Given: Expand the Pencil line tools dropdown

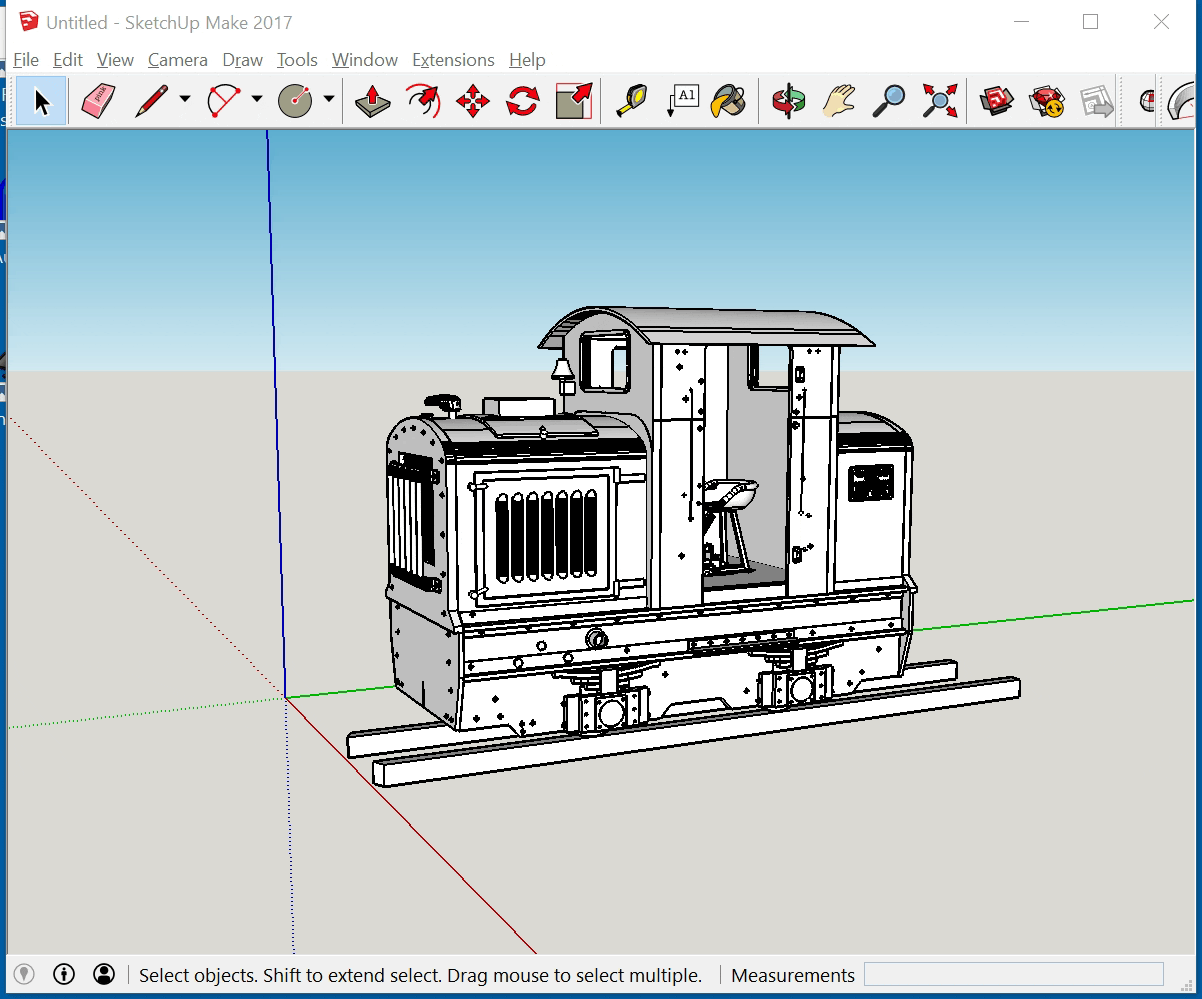Looking at the screenshot, I should [185, 99].
